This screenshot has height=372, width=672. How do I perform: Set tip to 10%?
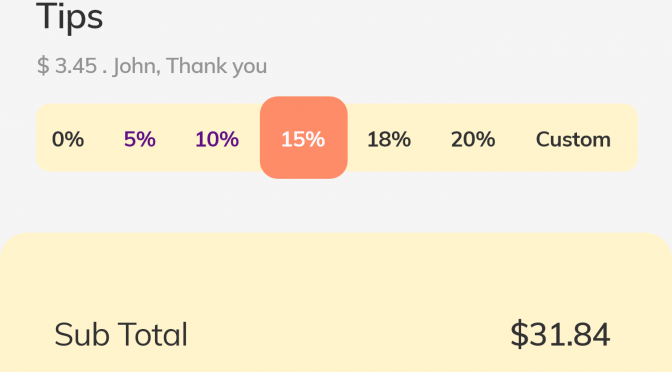pos(217,139)
